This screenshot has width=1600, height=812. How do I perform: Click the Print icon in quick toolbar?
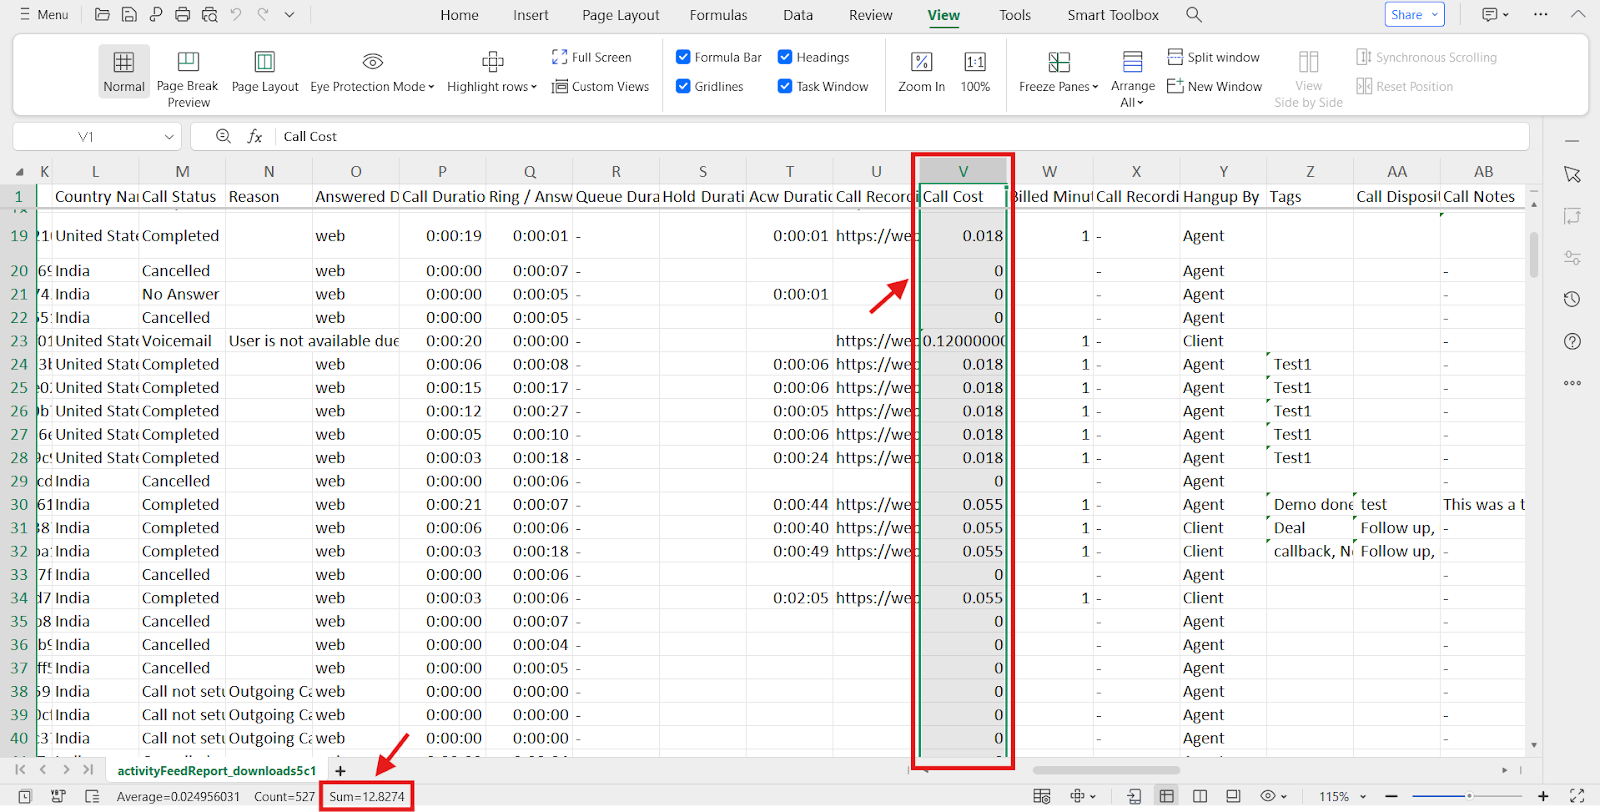pyautogui.click(x=182, y=15)
